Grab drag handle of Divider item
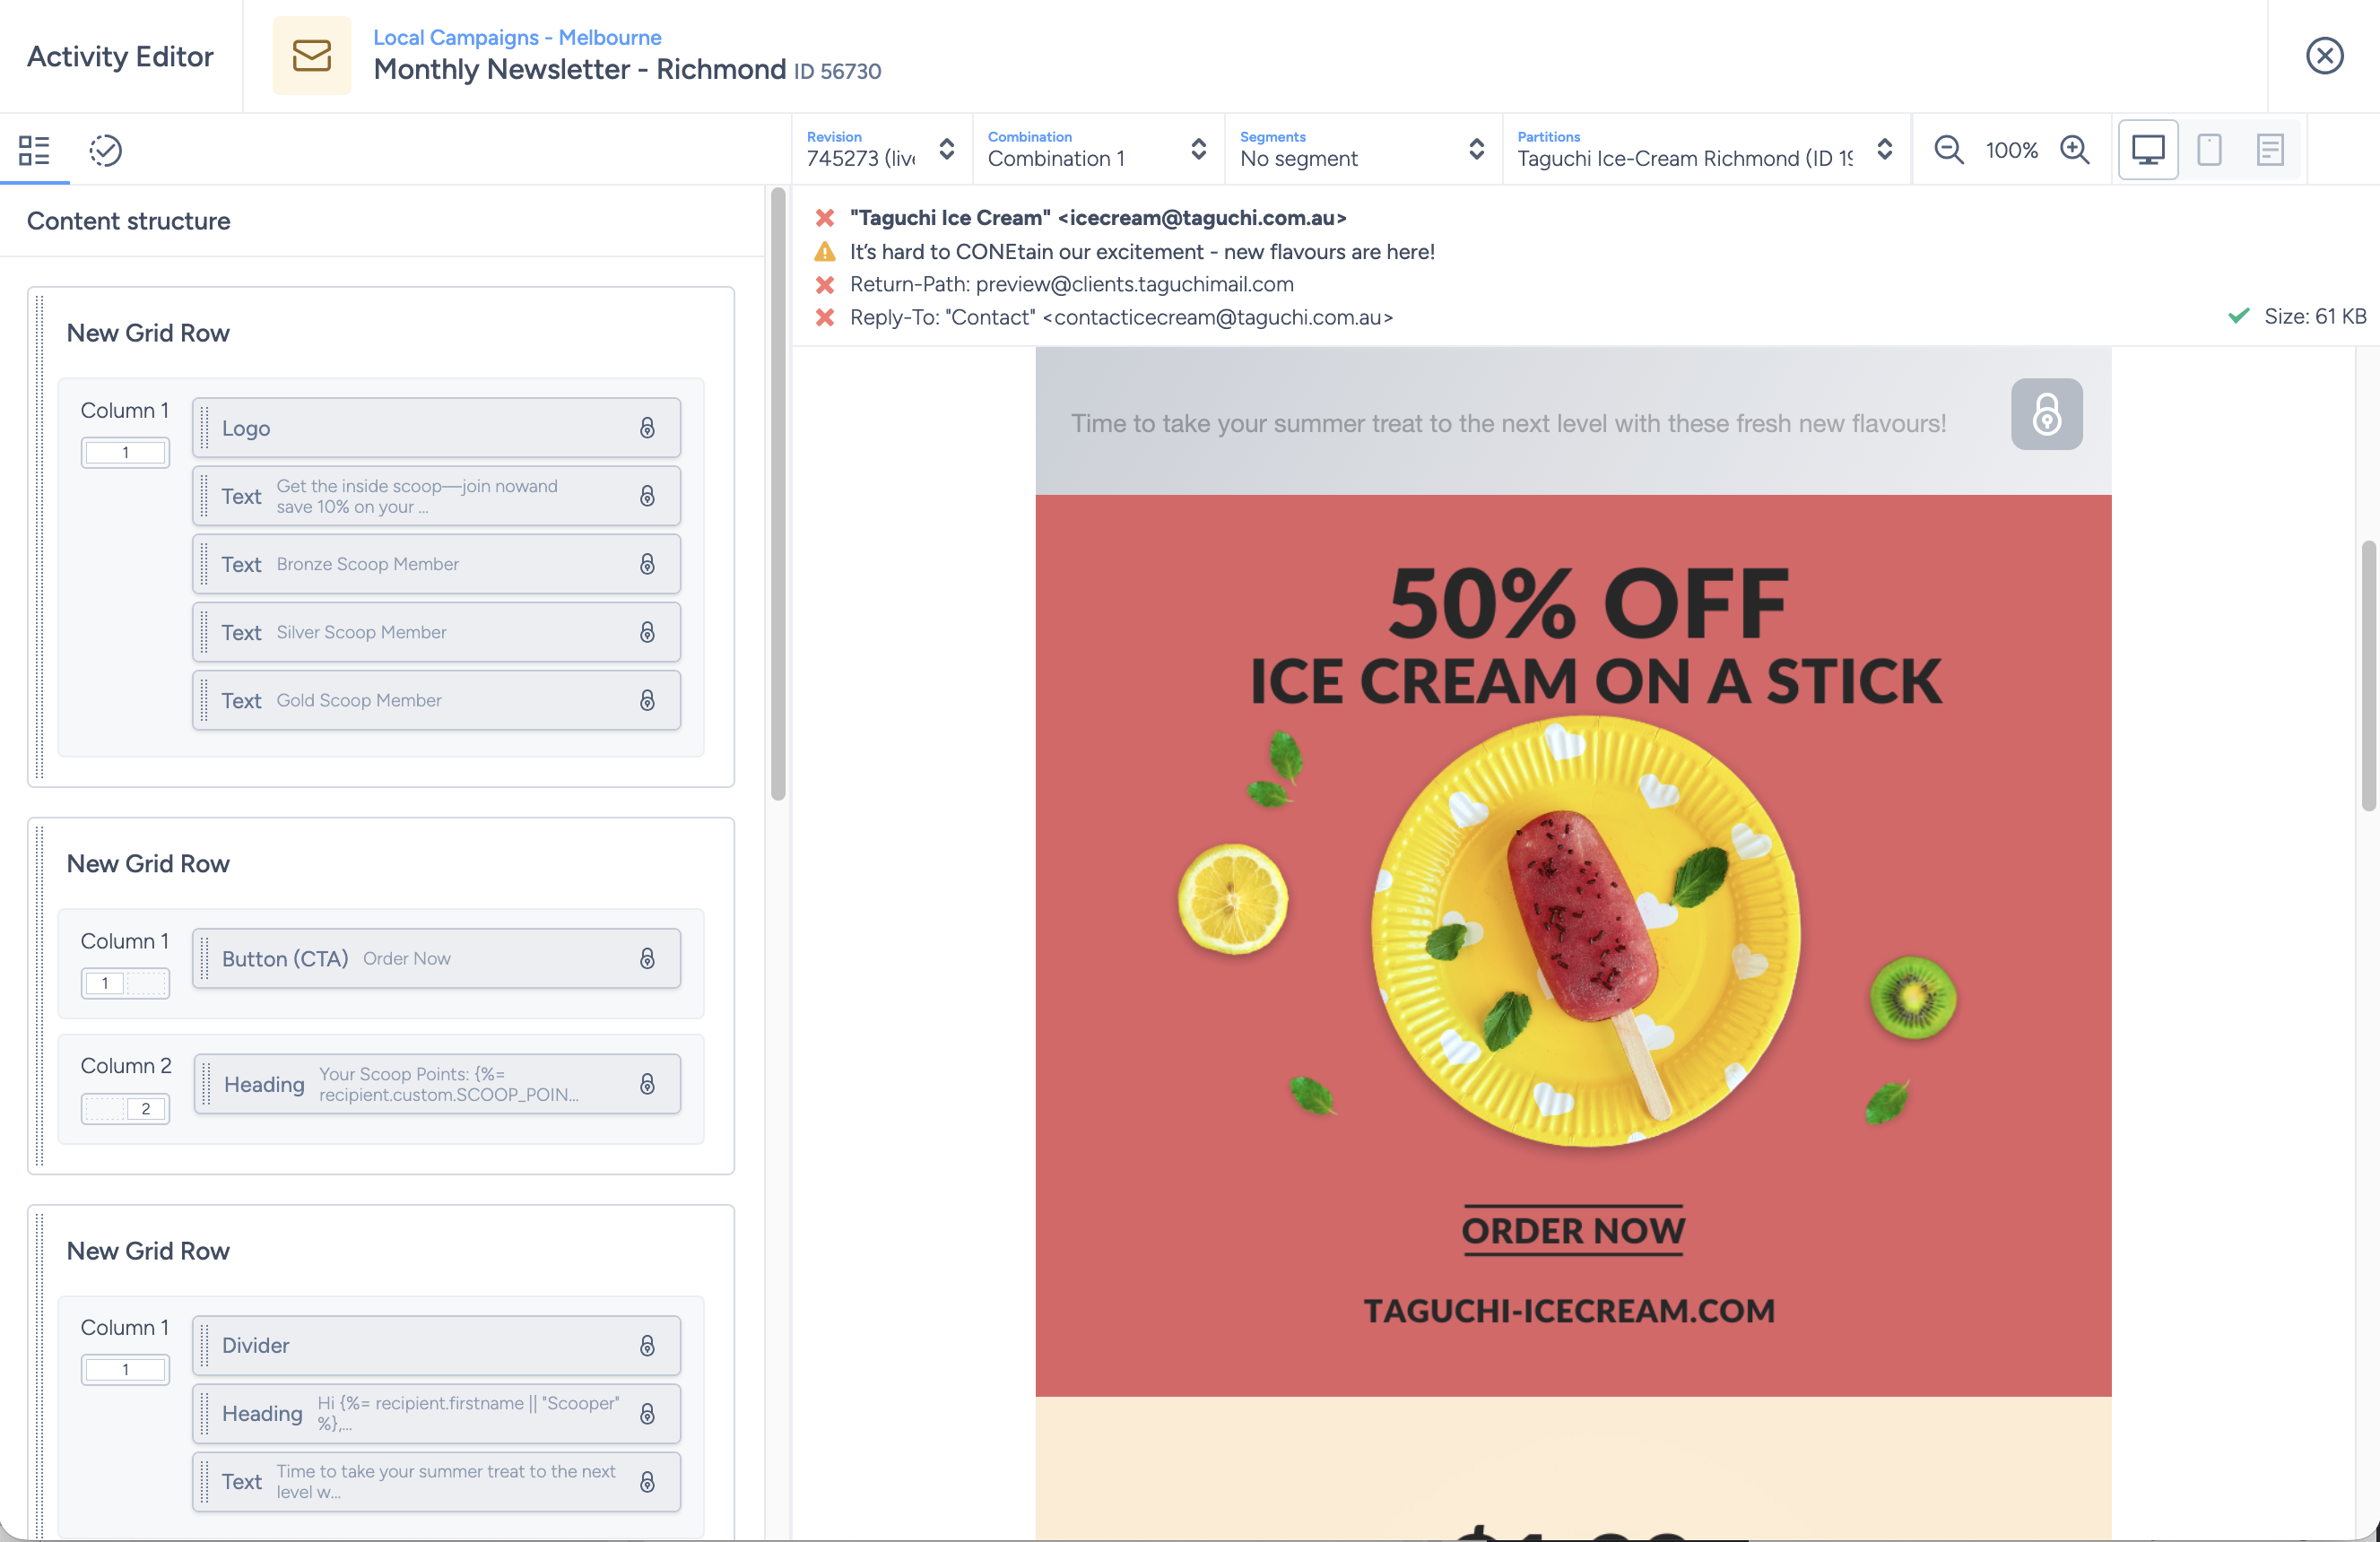The width and height of the screenshot is (2380, 1542). pyautogui.click(x=205, y=1345)
